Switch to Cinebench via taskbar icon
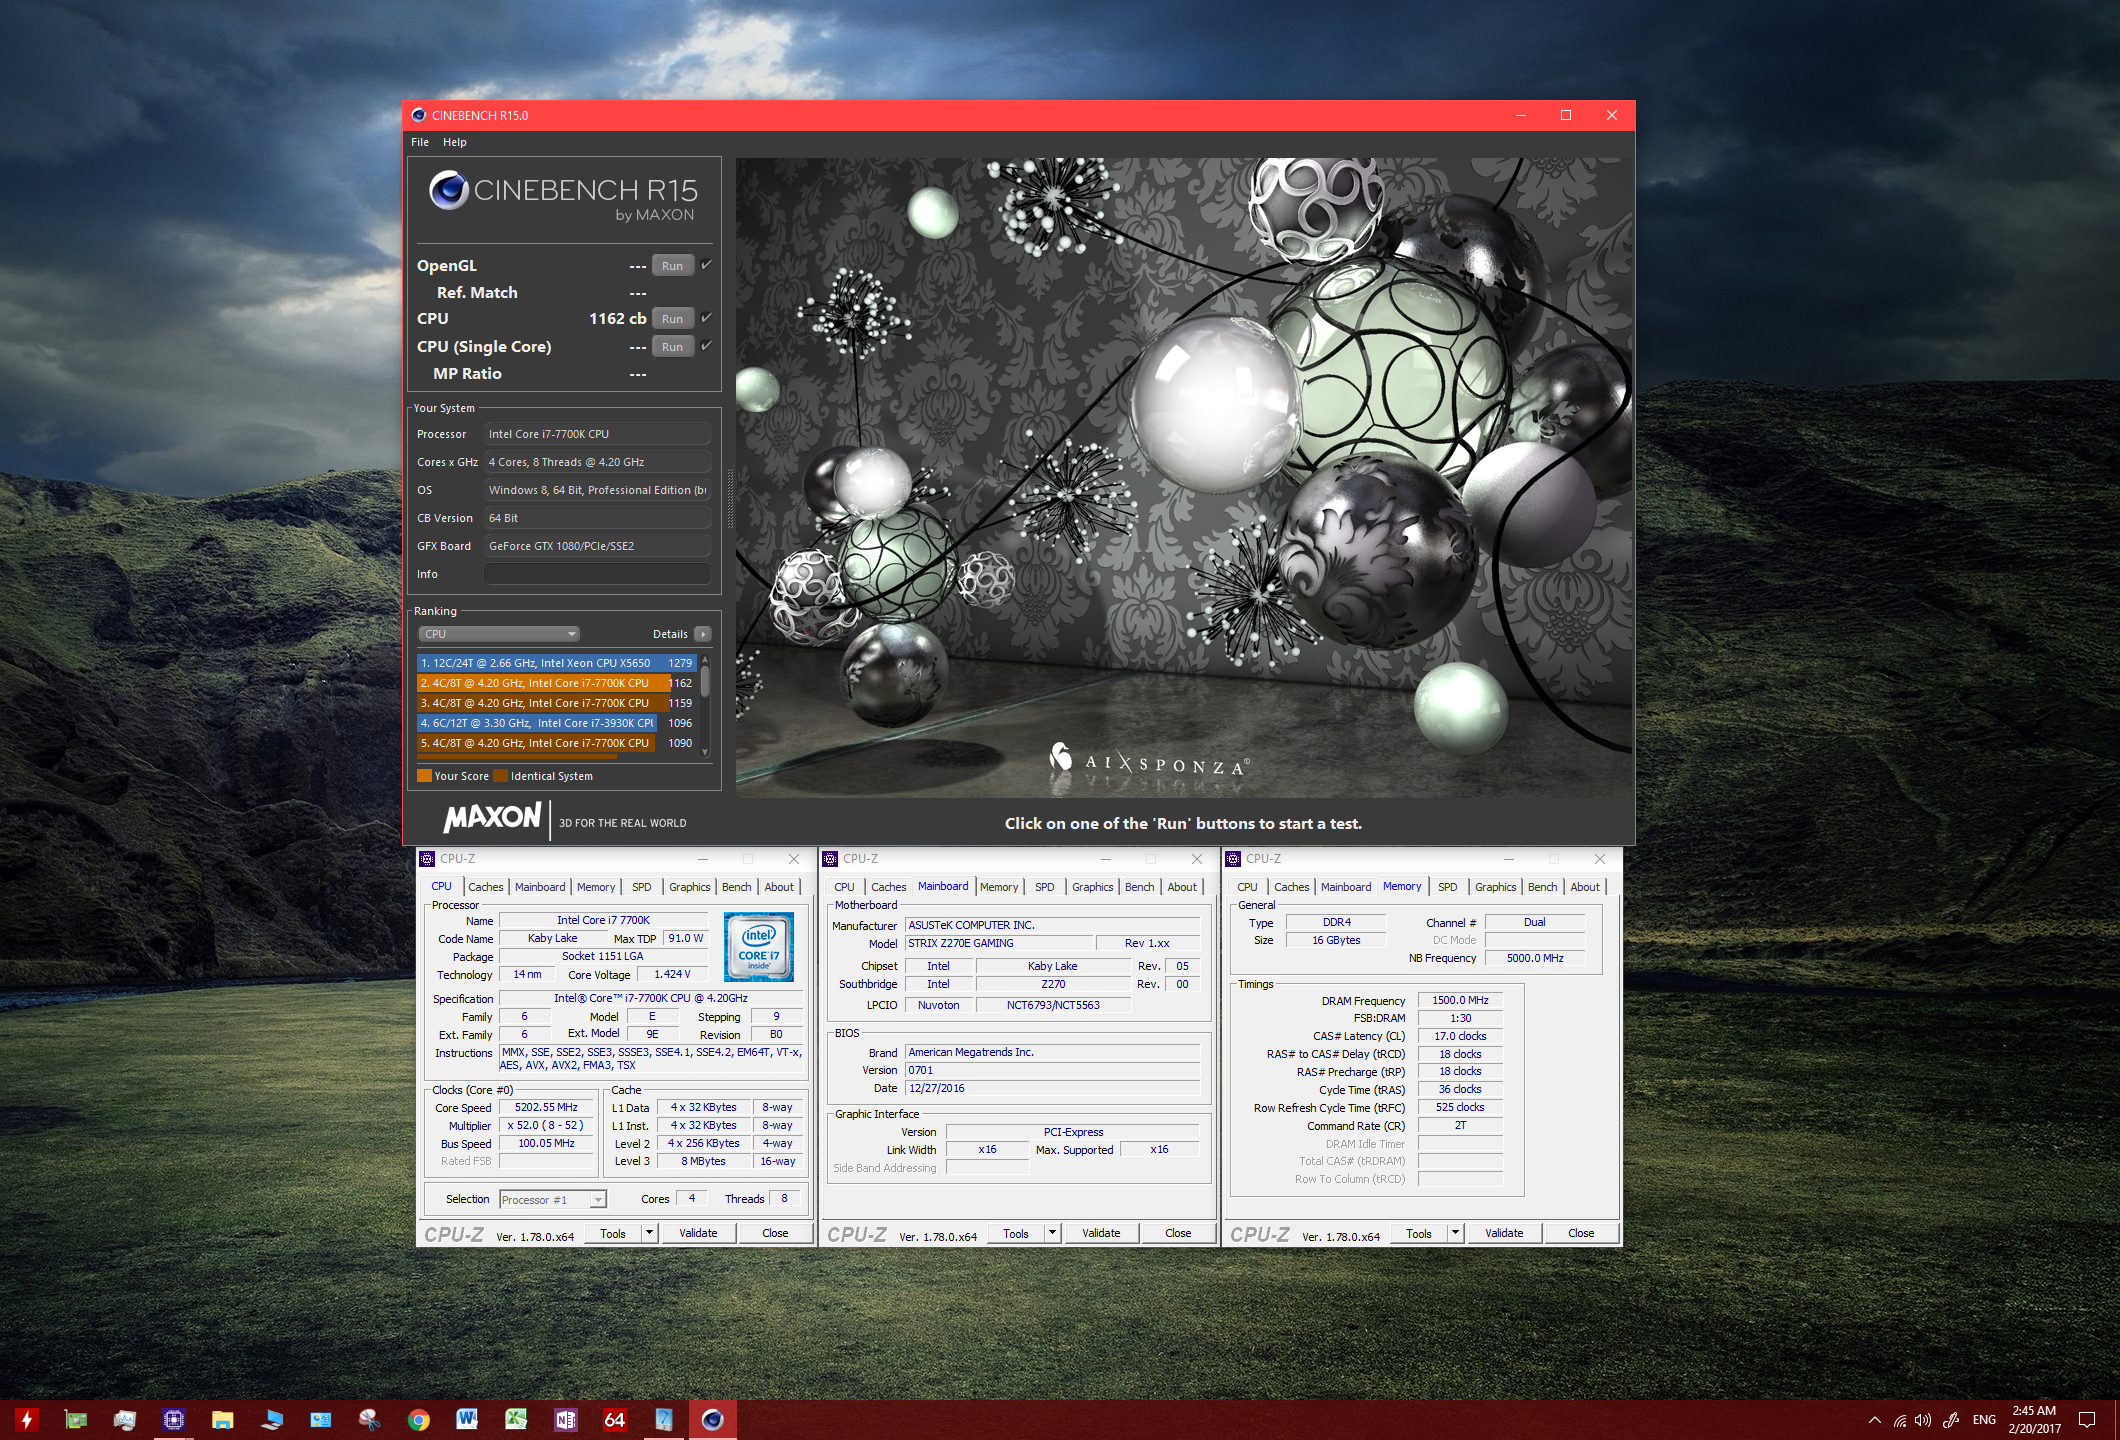This screenshot has height=1440, width=2120. tap(712, 1419)
